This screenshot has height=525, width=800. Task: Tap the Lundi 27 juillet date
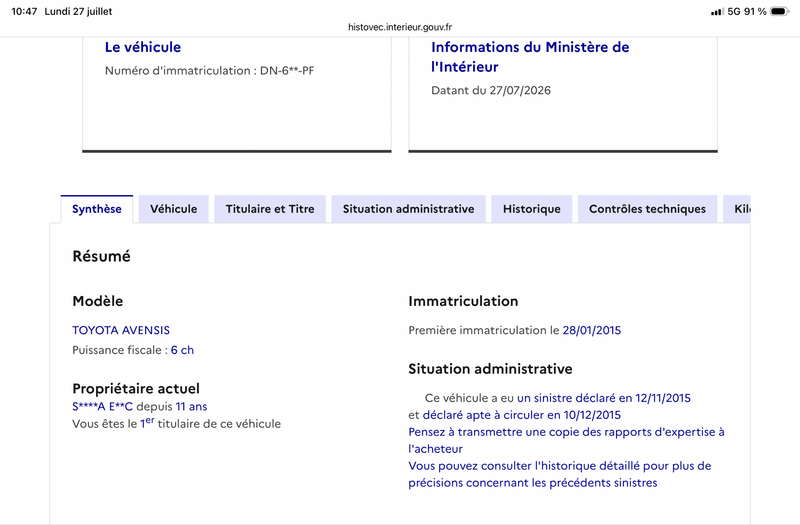click(78, 11)
